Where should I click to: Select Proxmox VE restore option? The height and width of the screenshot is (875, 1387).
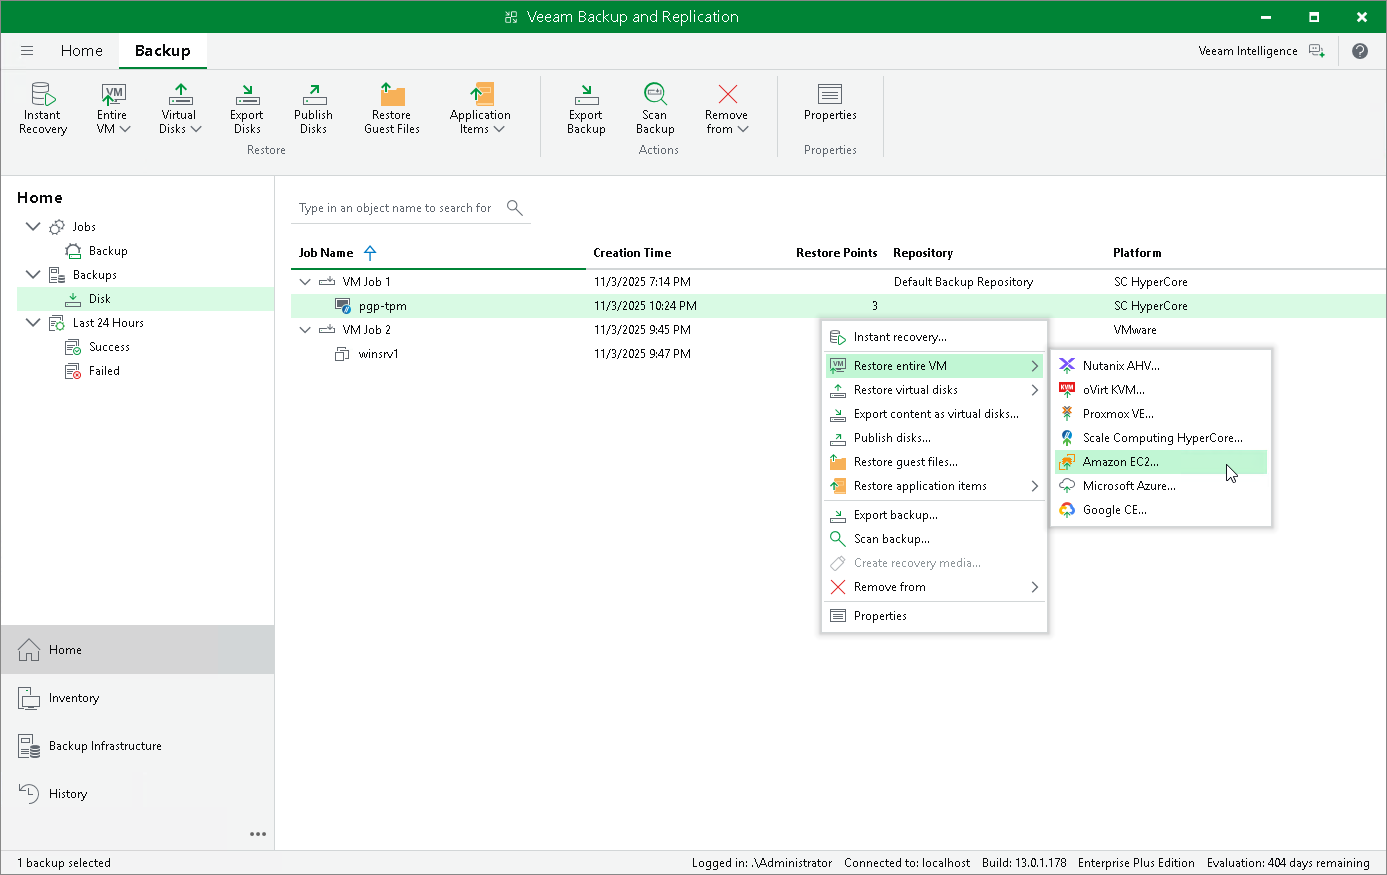point(1161,414)
